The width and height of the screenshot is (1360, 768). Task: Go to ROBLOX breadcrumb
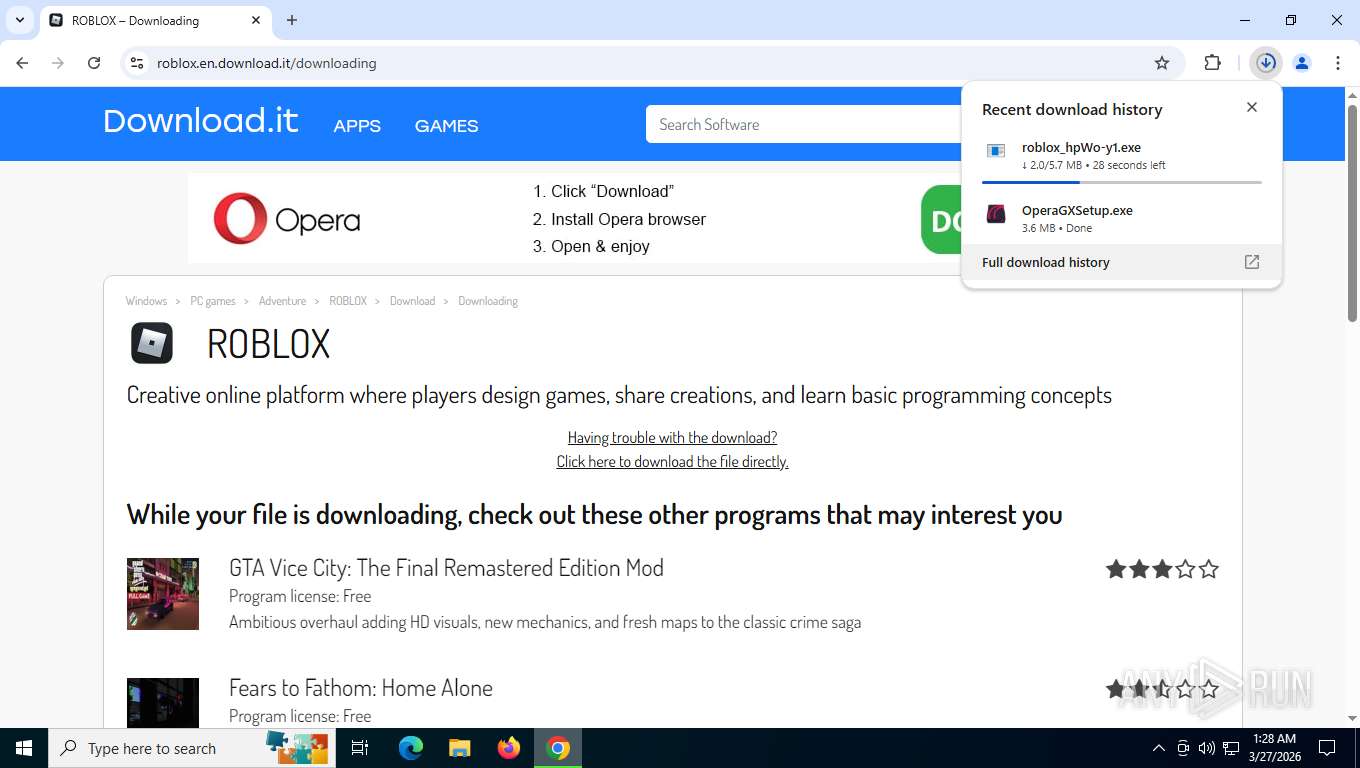(x=348, y=301)
